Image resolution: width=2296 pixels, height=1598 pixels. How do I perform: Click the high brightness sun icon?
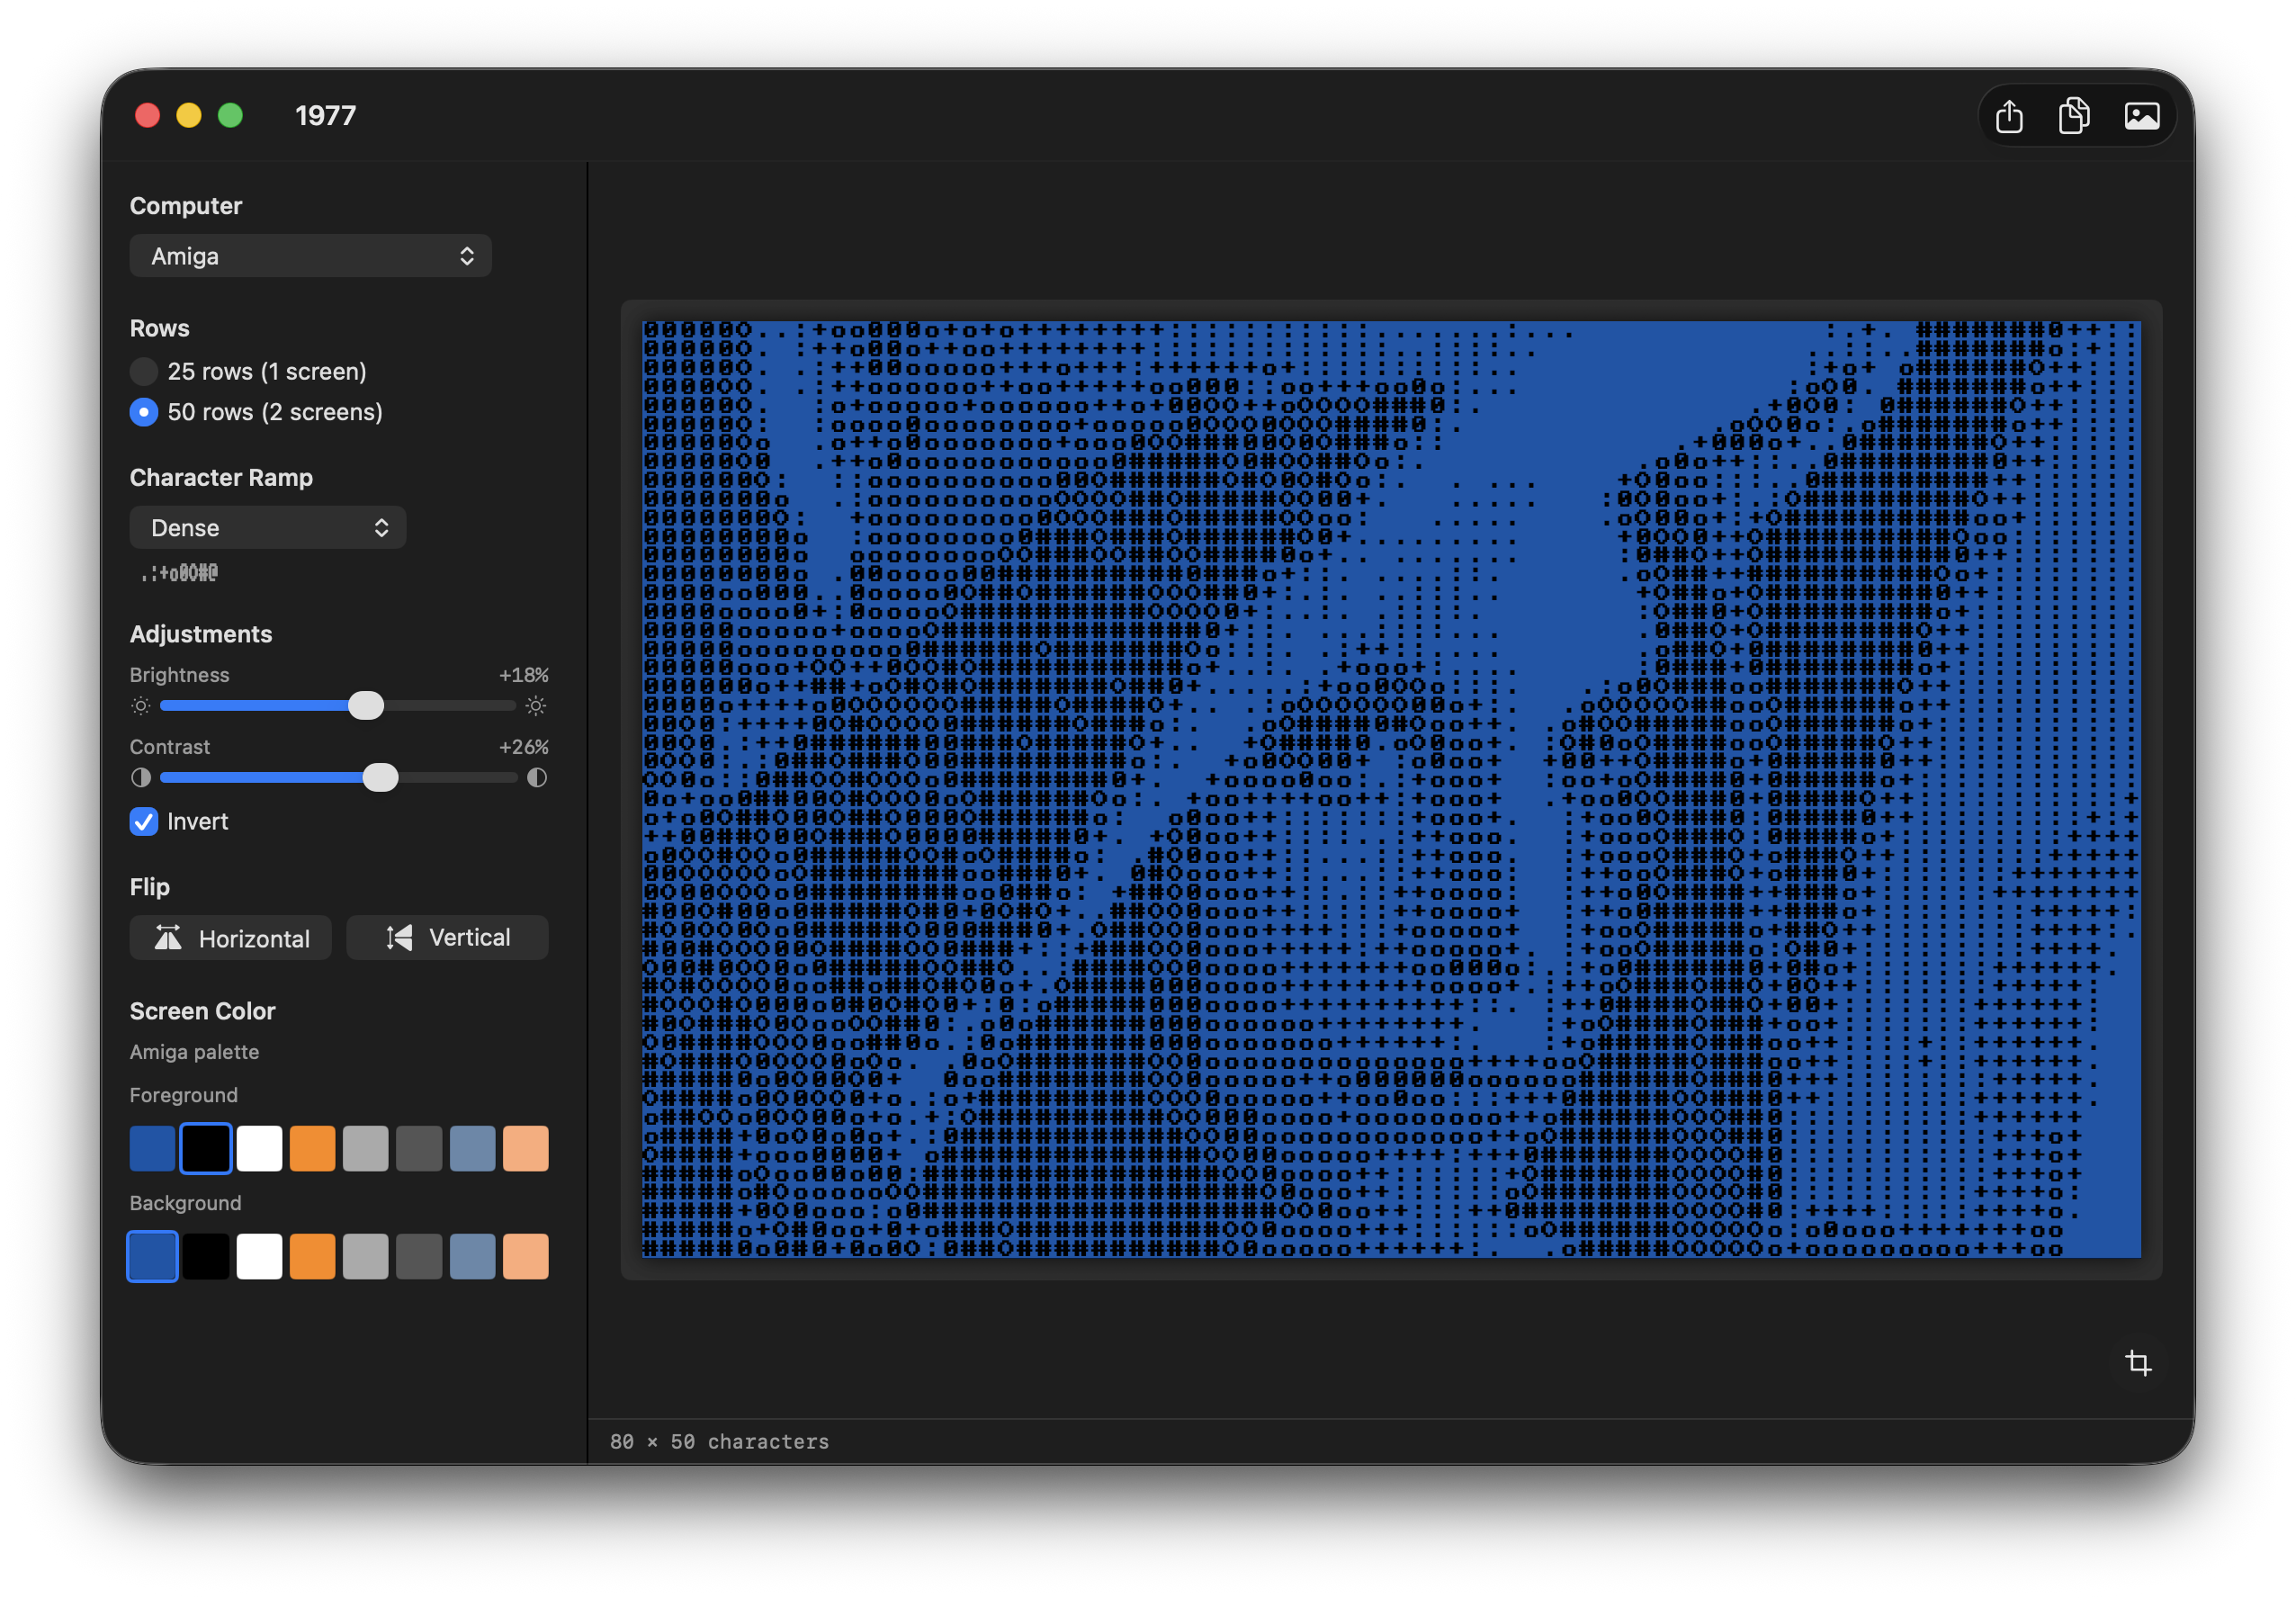[536, 706]
